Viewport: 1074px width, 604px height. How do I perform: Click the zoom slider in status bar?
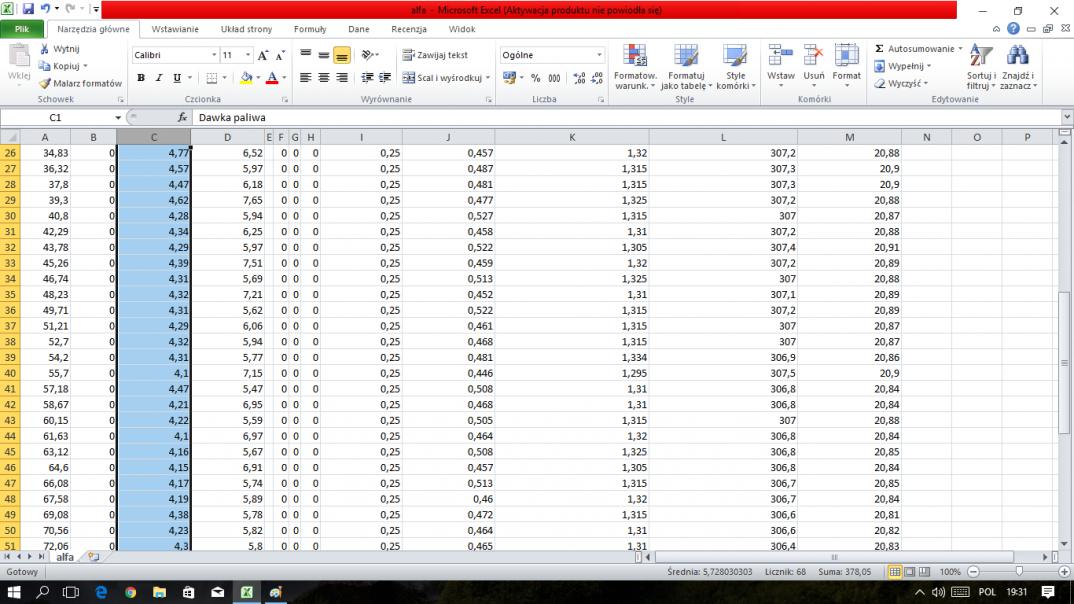[x=1019, y=572]
